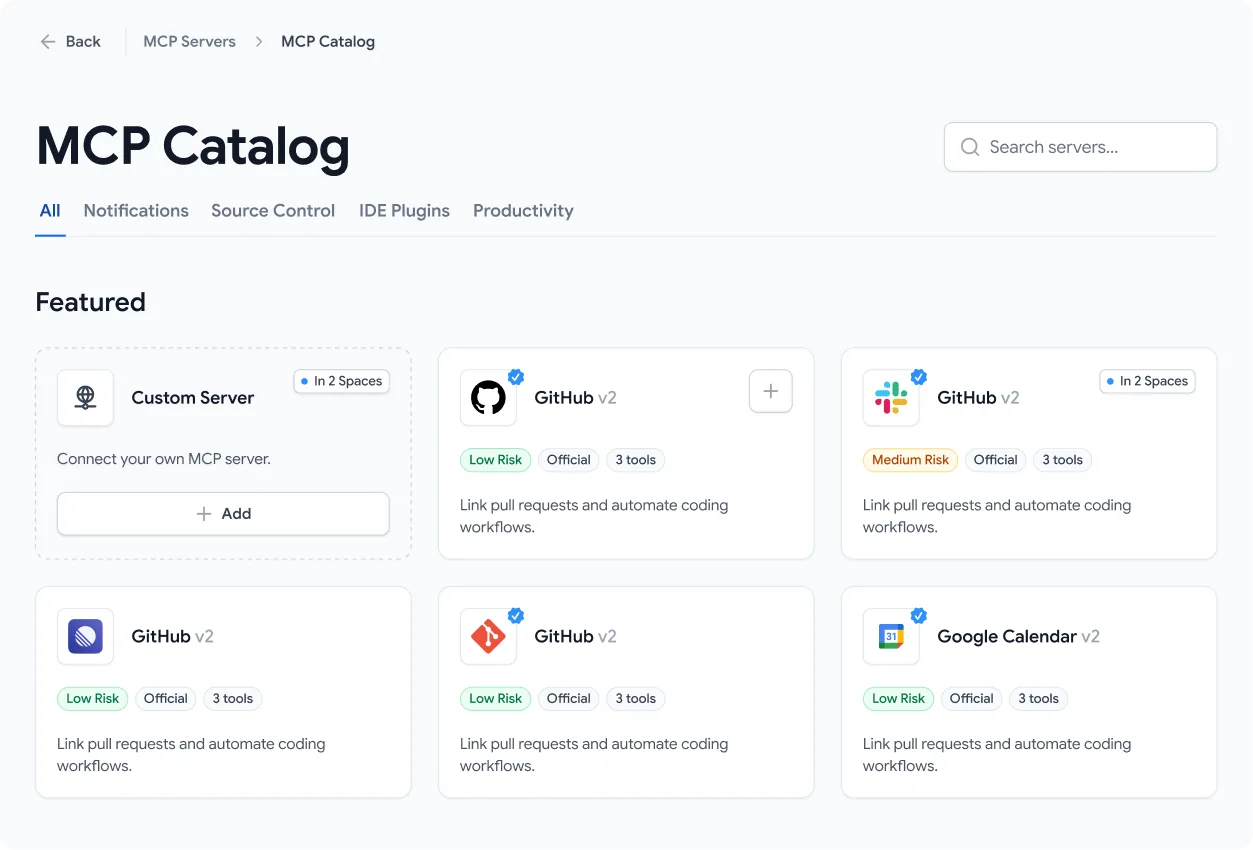This screenshot has width=1253, height=850.
Task: Click the GitHub octocat logo icon
Action: pyautogui.click(x=488, y=398)
